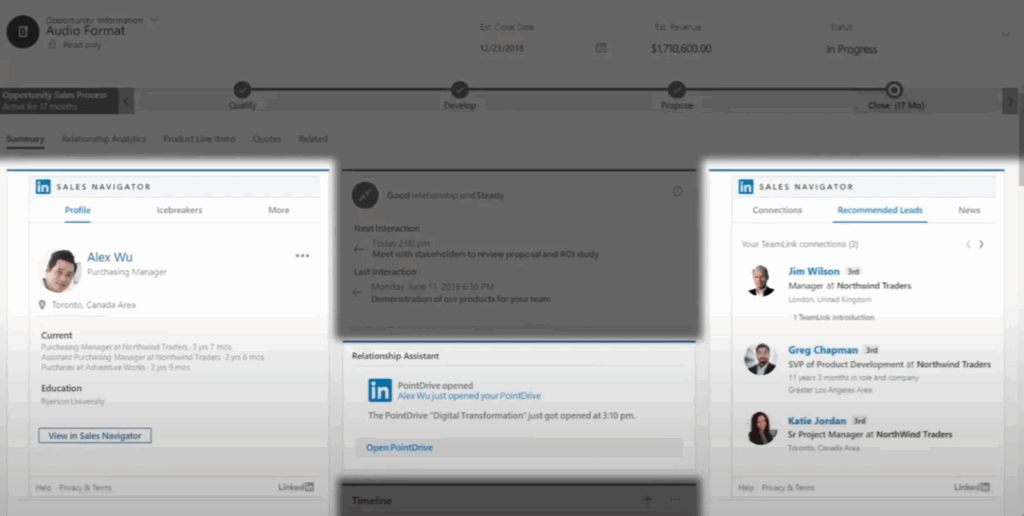Image resolution: width=1024 pixels, height=516 pixels.
Task: Click the Est. Close Date field 12/23/2018
Action: (502, 48)
